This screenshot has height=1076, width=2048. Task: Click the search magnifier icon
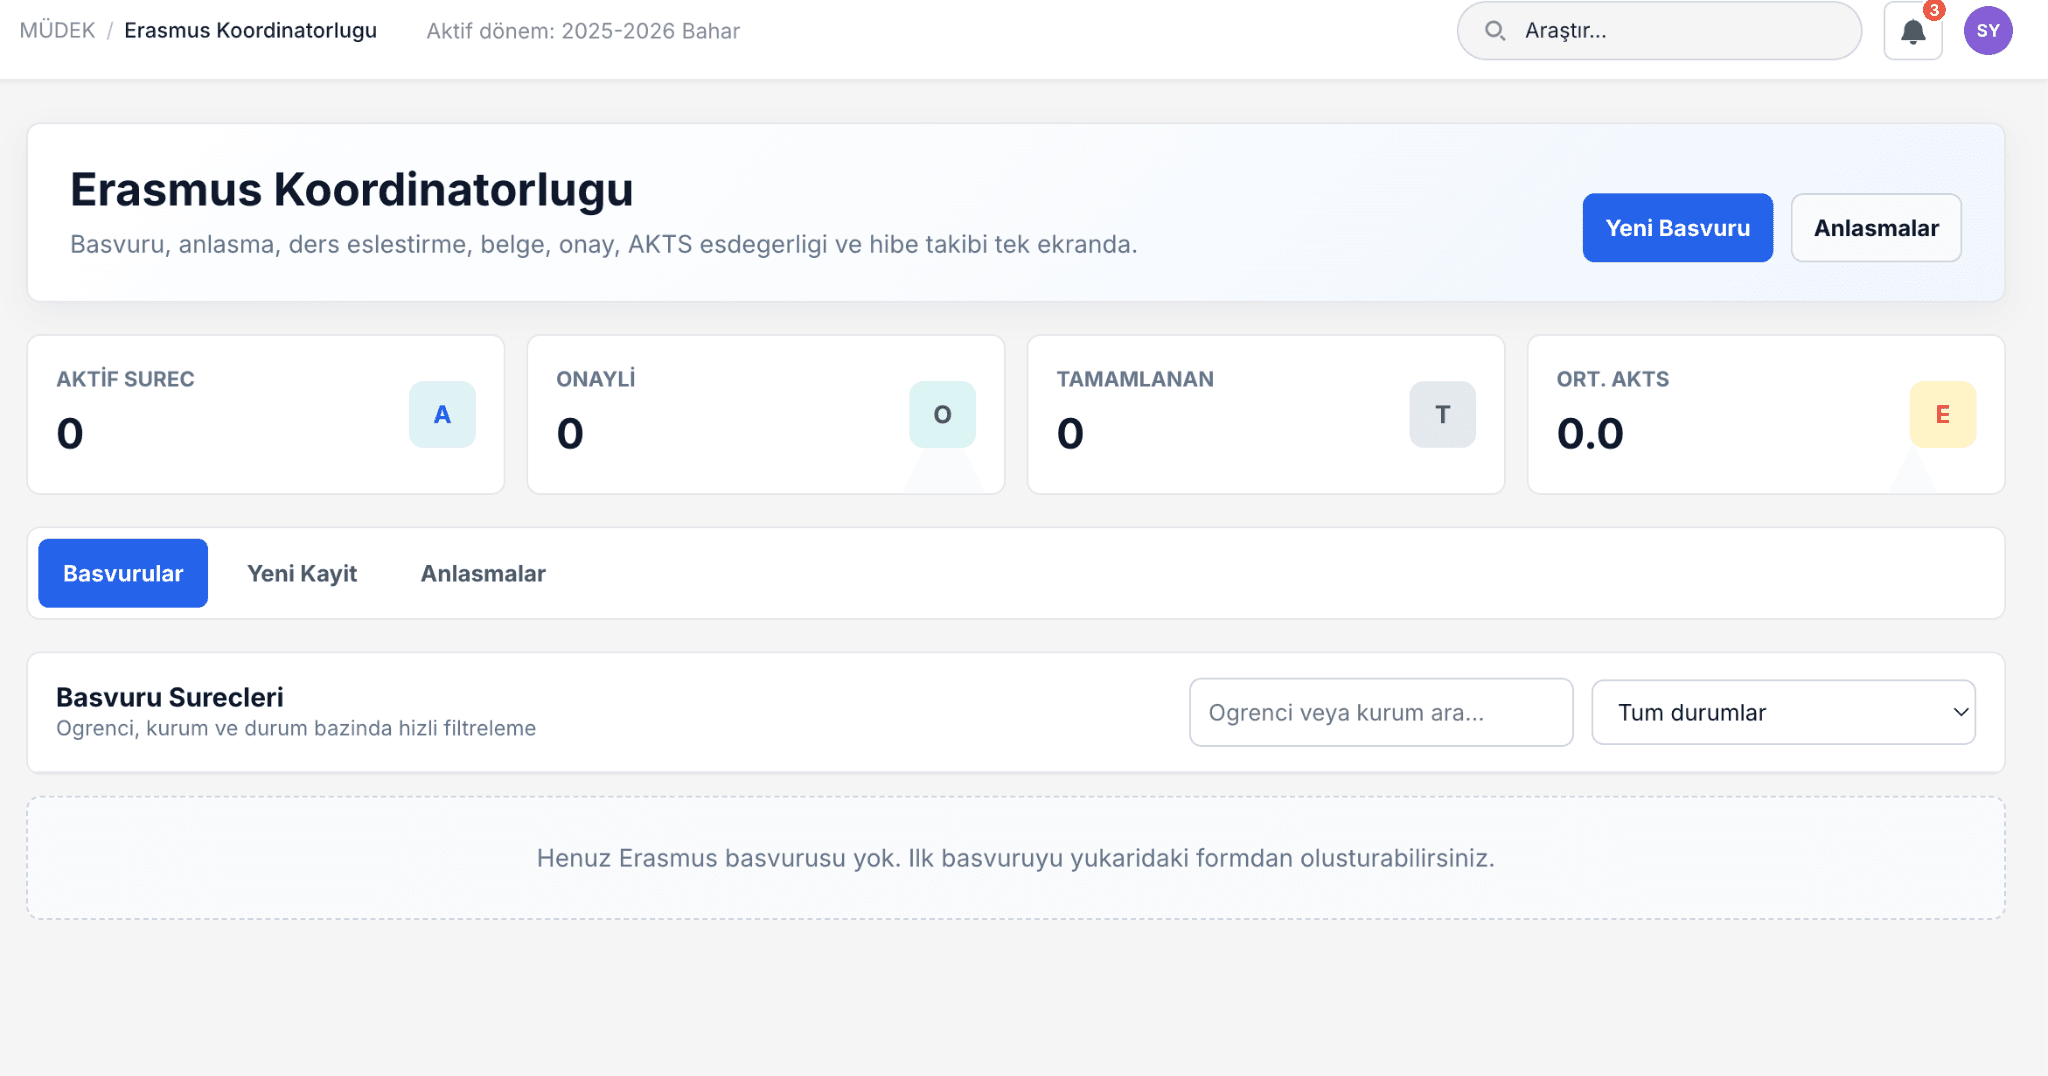click(1495, 31)
